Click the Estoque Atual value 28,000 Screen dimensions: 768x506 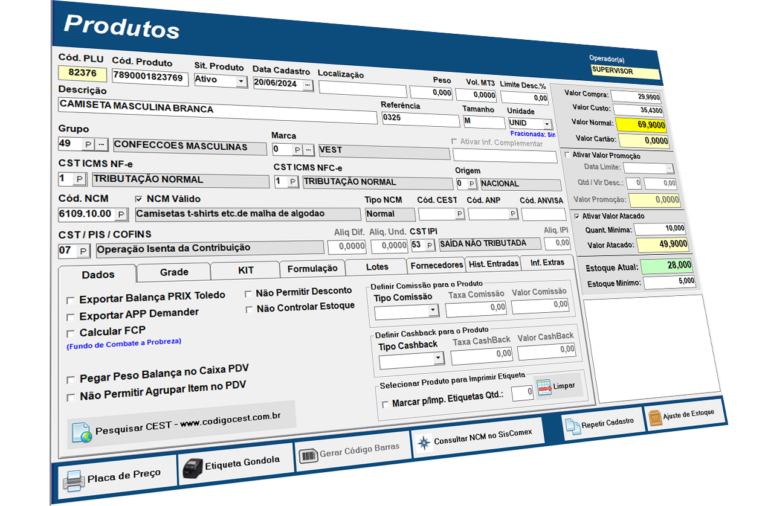[667, 266]
